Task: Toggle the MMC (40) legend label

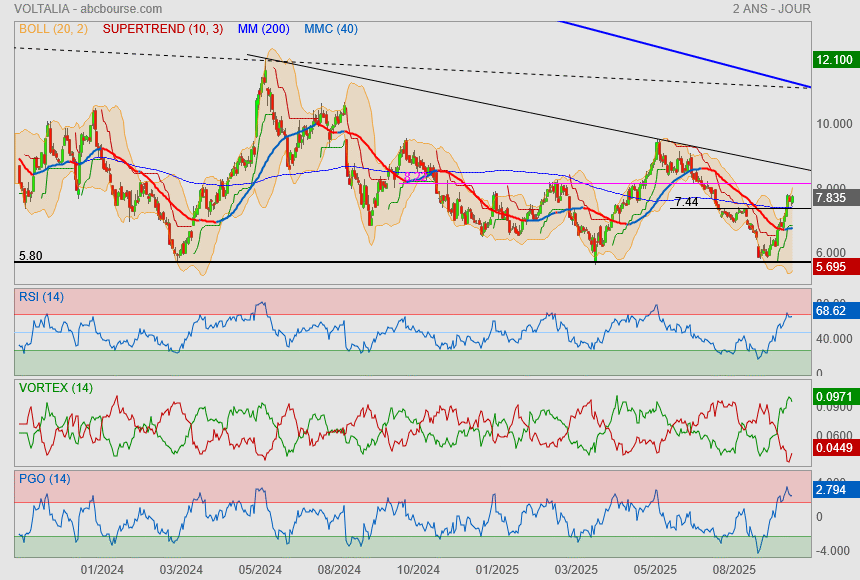Action: tap(330, 29)
